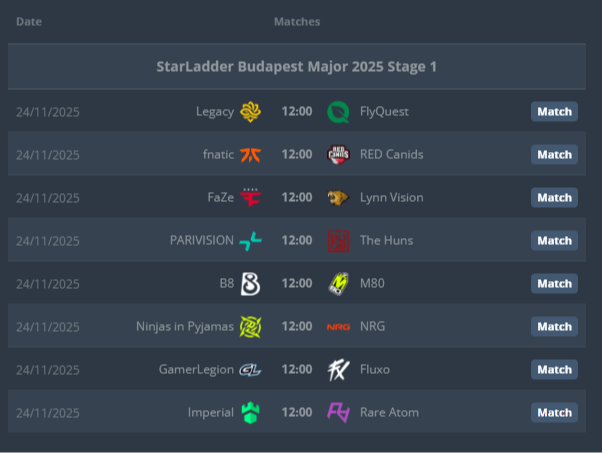Click the B8 team logo
Image resolution: width=602 pixels, height=453 pixels.
[250, 283]
